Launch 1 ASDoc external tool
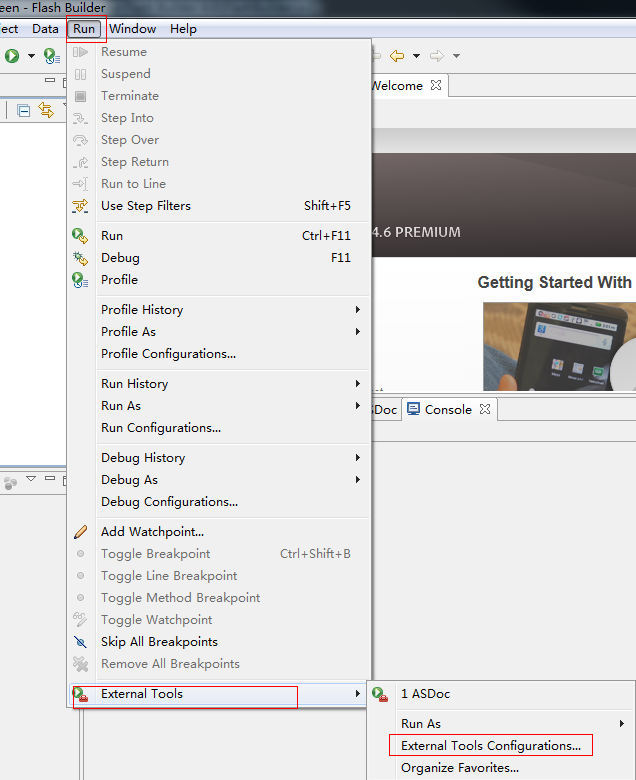The width and height of the screenshot is (636, 780). (501, 694)
